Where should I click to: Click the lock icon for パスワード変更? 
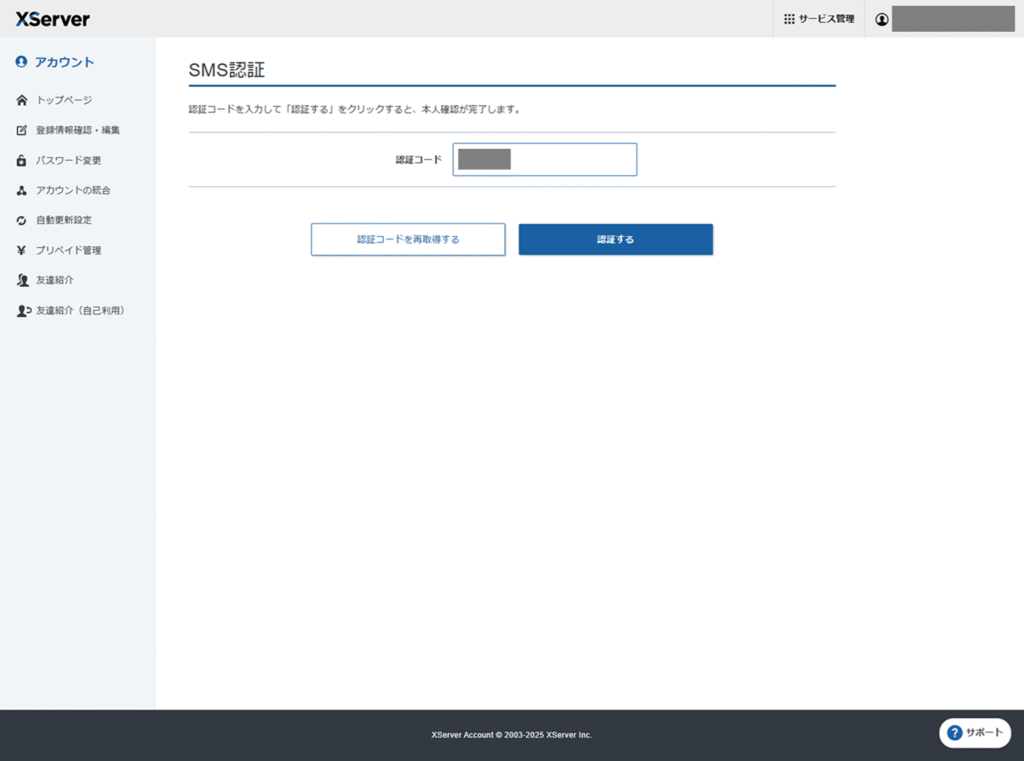coord(22,160)
